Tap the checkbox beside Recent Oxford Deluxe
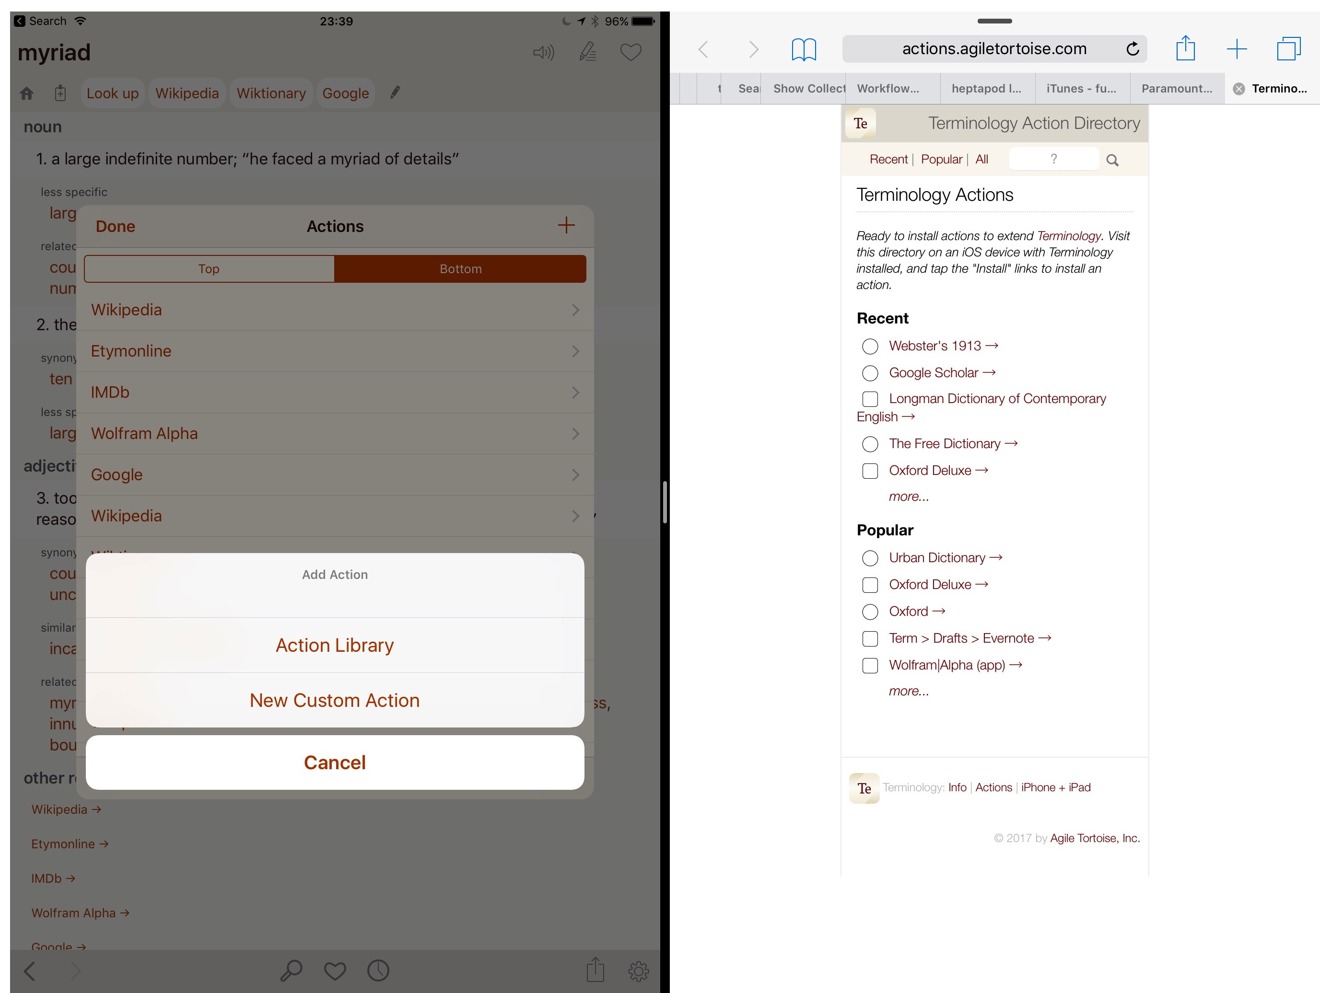 point(870,471)
